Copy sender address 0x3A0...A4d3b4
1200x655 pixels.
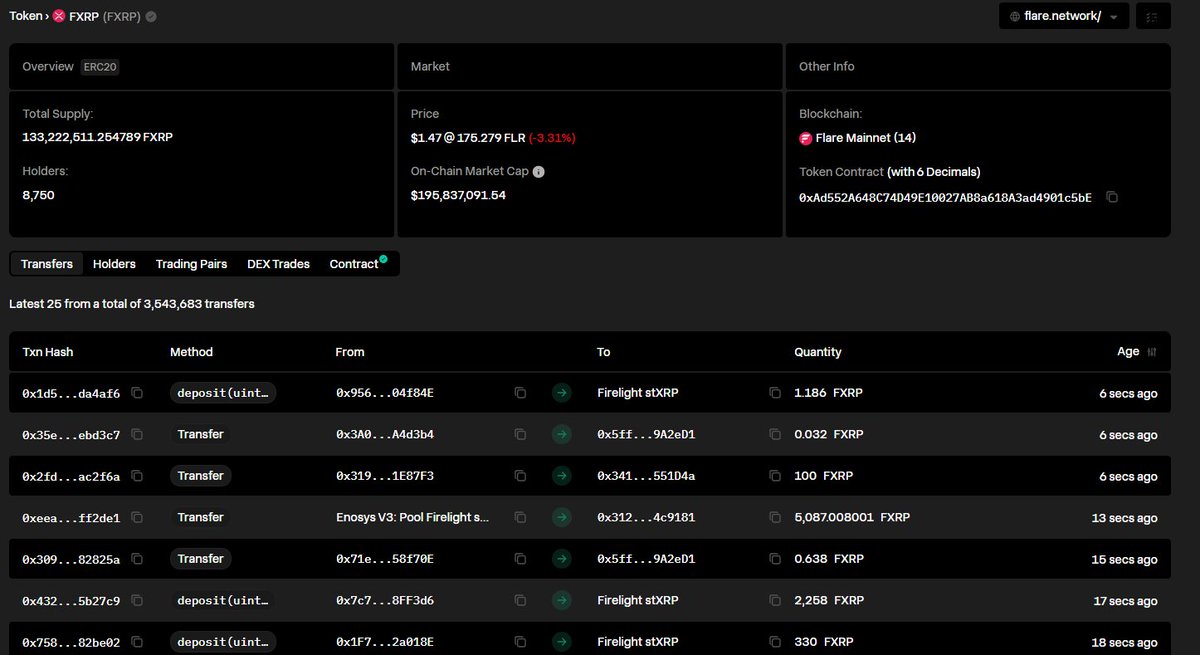click(520, 434)
